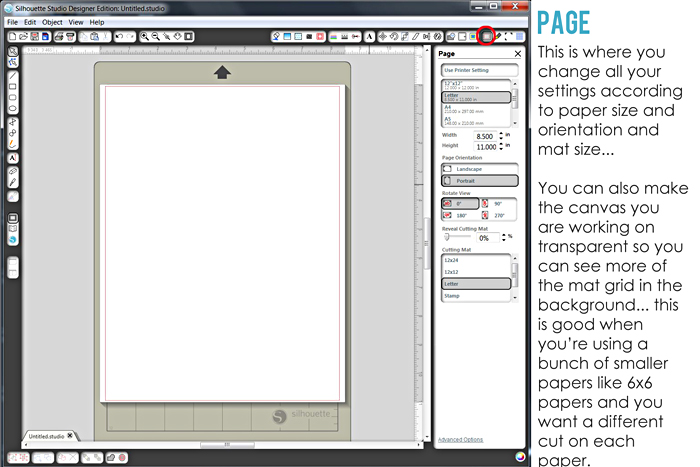Open the Rotate window icon
The height and width of the screenshot is (467, 700).
(394, 37)
